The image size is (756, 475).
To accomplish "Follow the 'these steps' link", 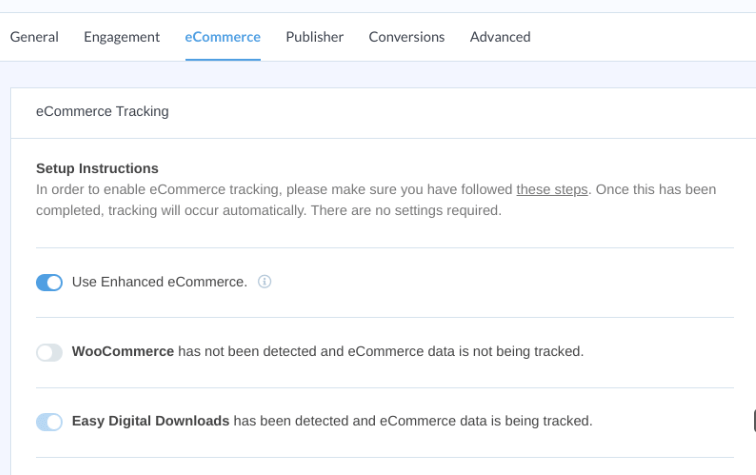I will (552, 190).
